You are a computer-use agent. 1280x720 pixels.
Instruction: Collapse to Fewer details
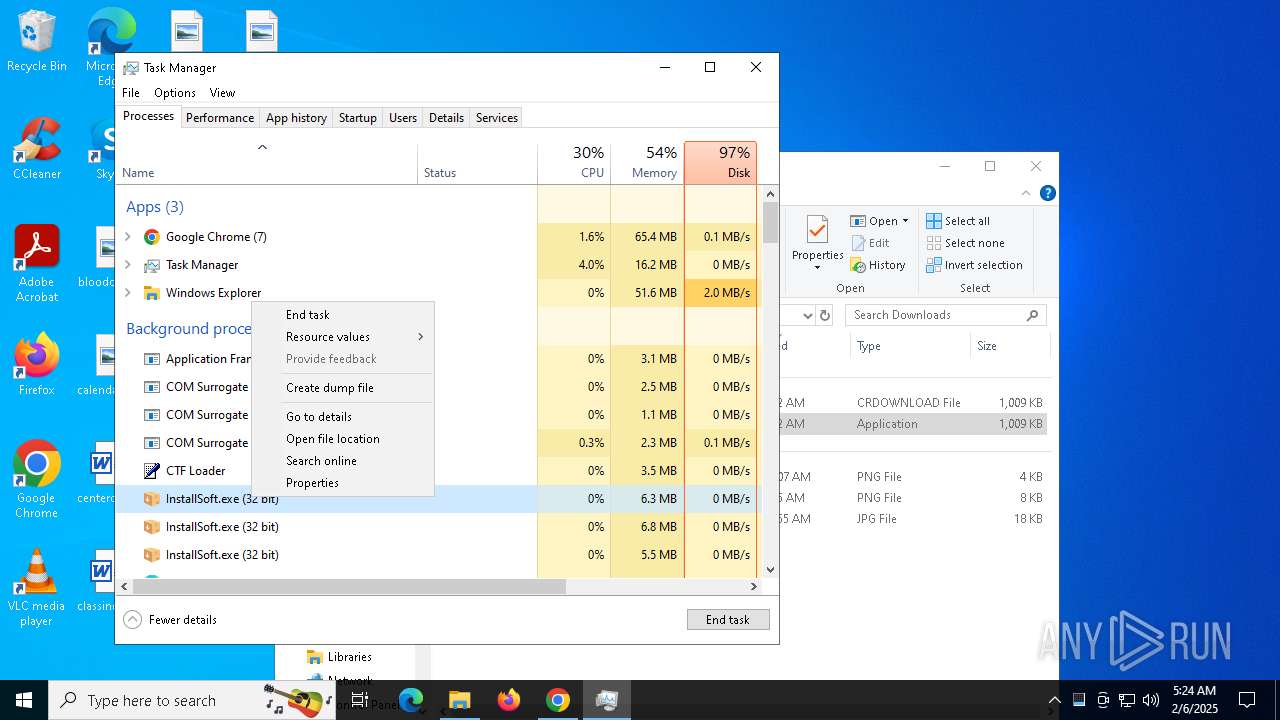[x=170, y=620]
